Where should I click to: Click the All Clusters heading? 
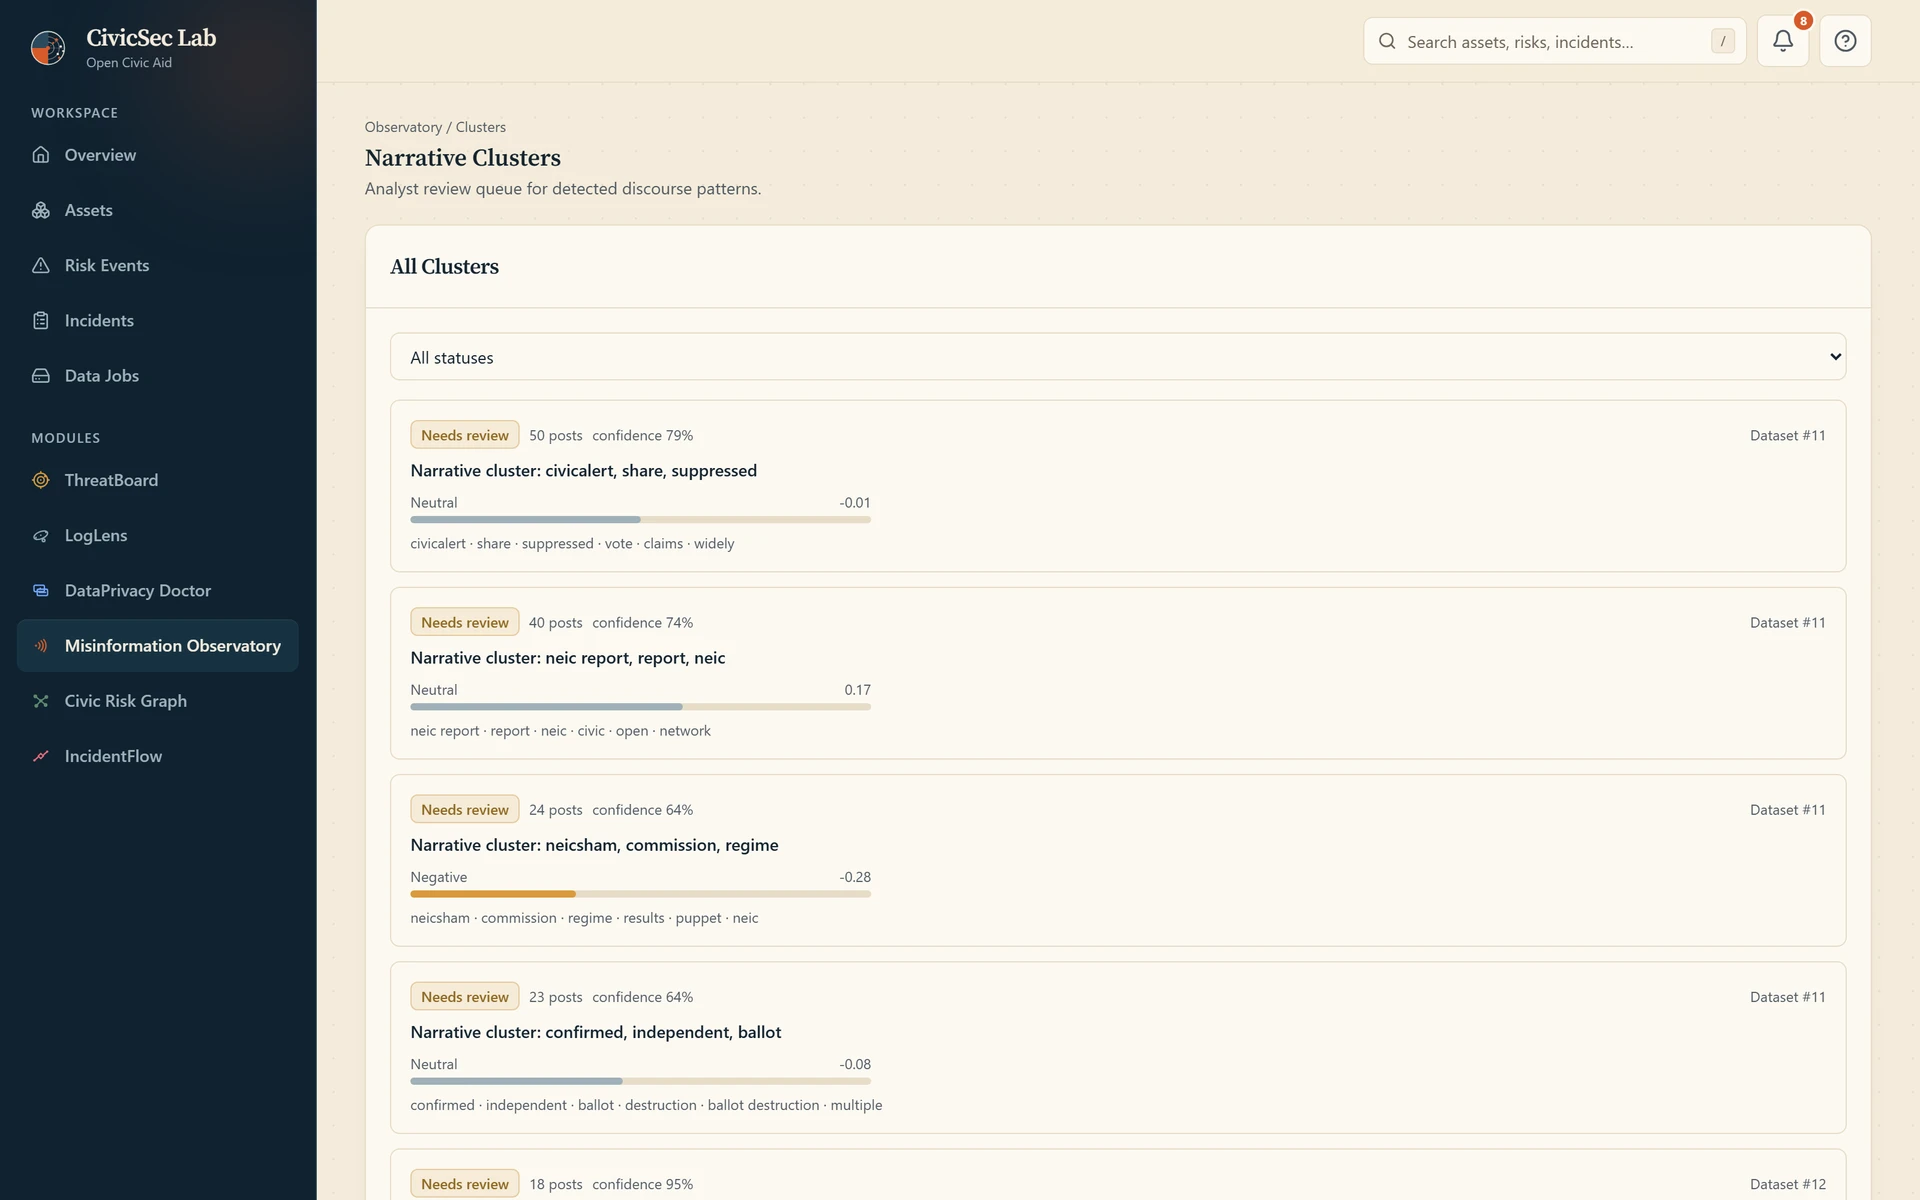tap(444, 266)
